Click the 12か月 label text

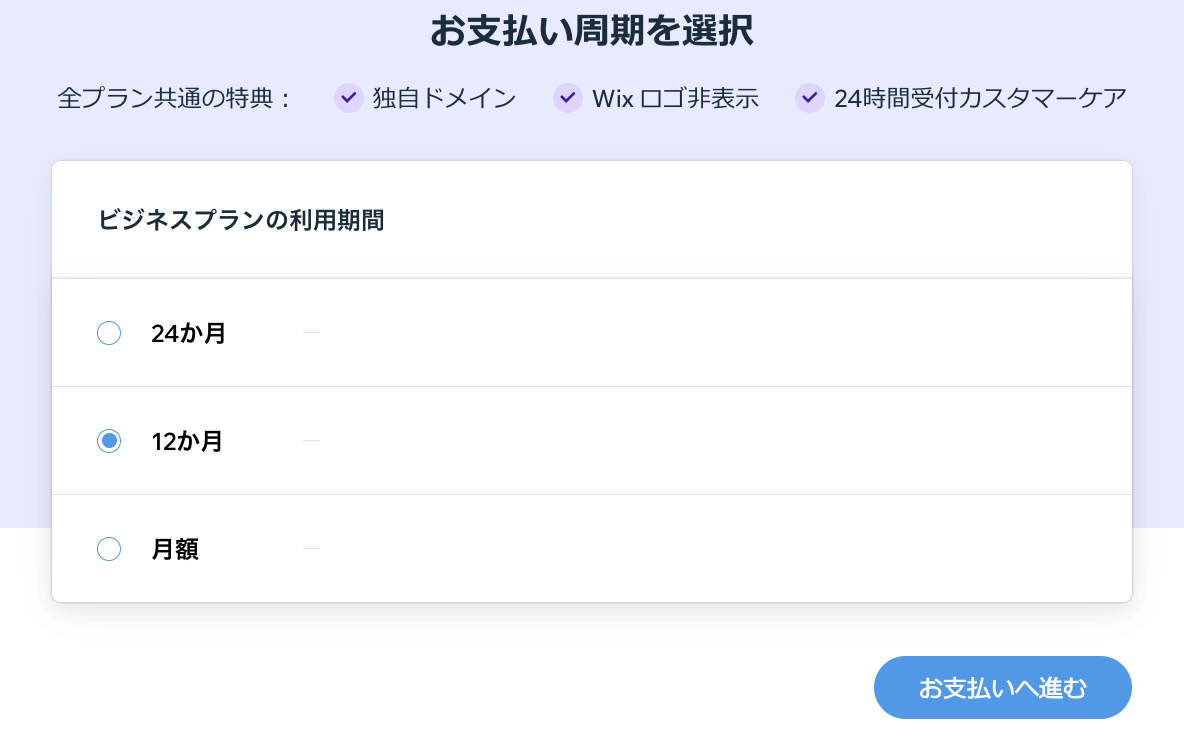coord(187,441)
